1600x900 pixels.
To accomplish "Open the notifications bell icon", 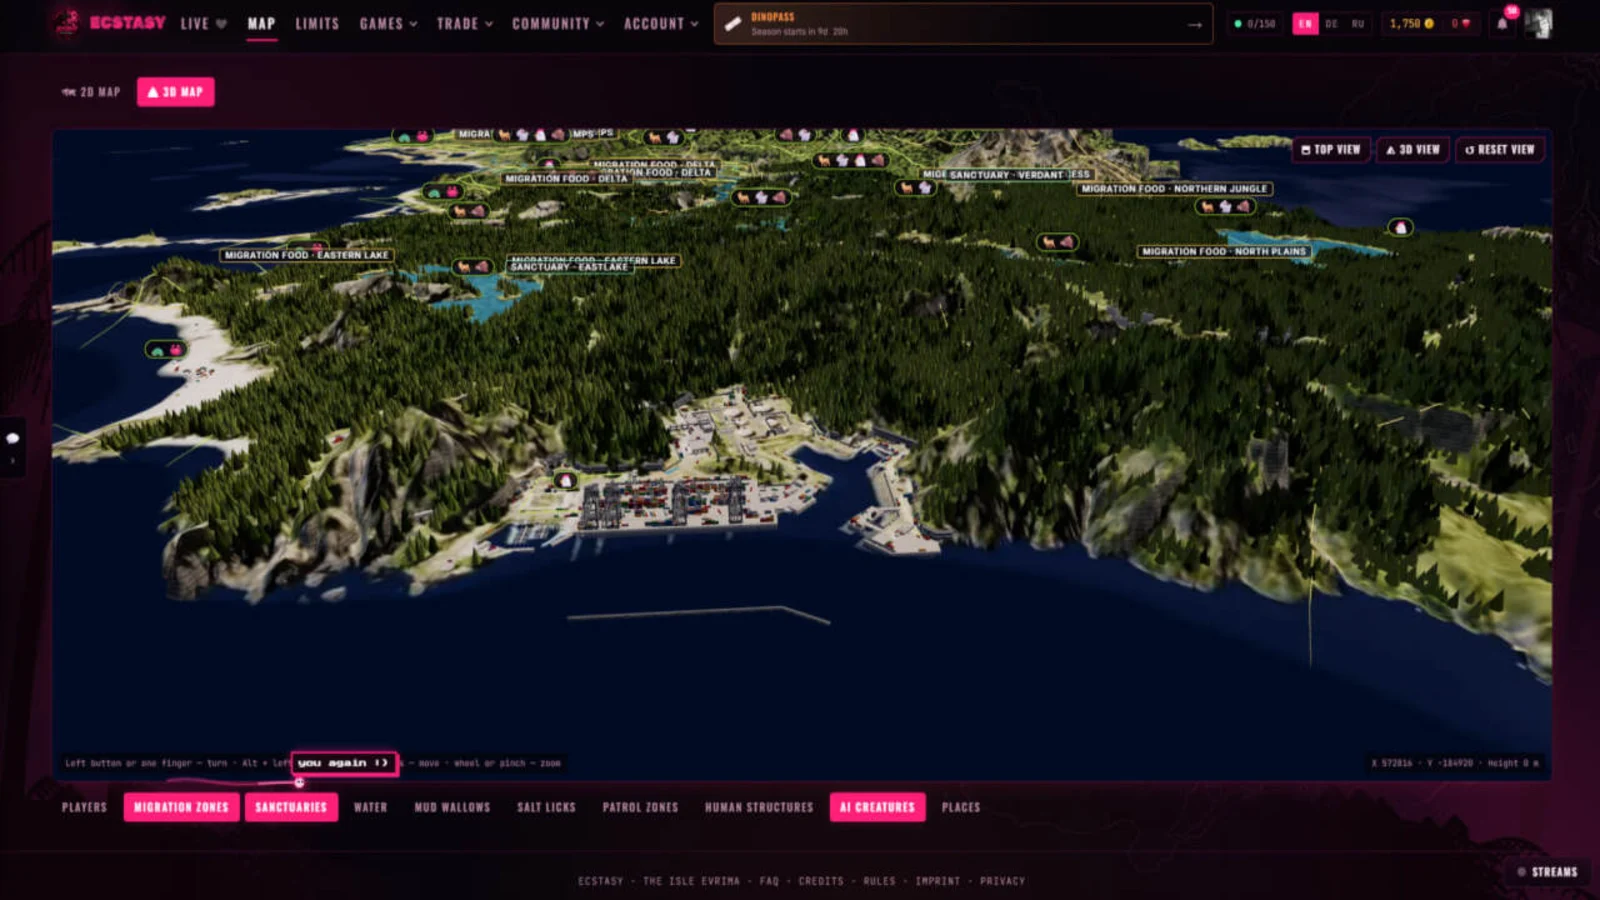I will (1502, 23).
